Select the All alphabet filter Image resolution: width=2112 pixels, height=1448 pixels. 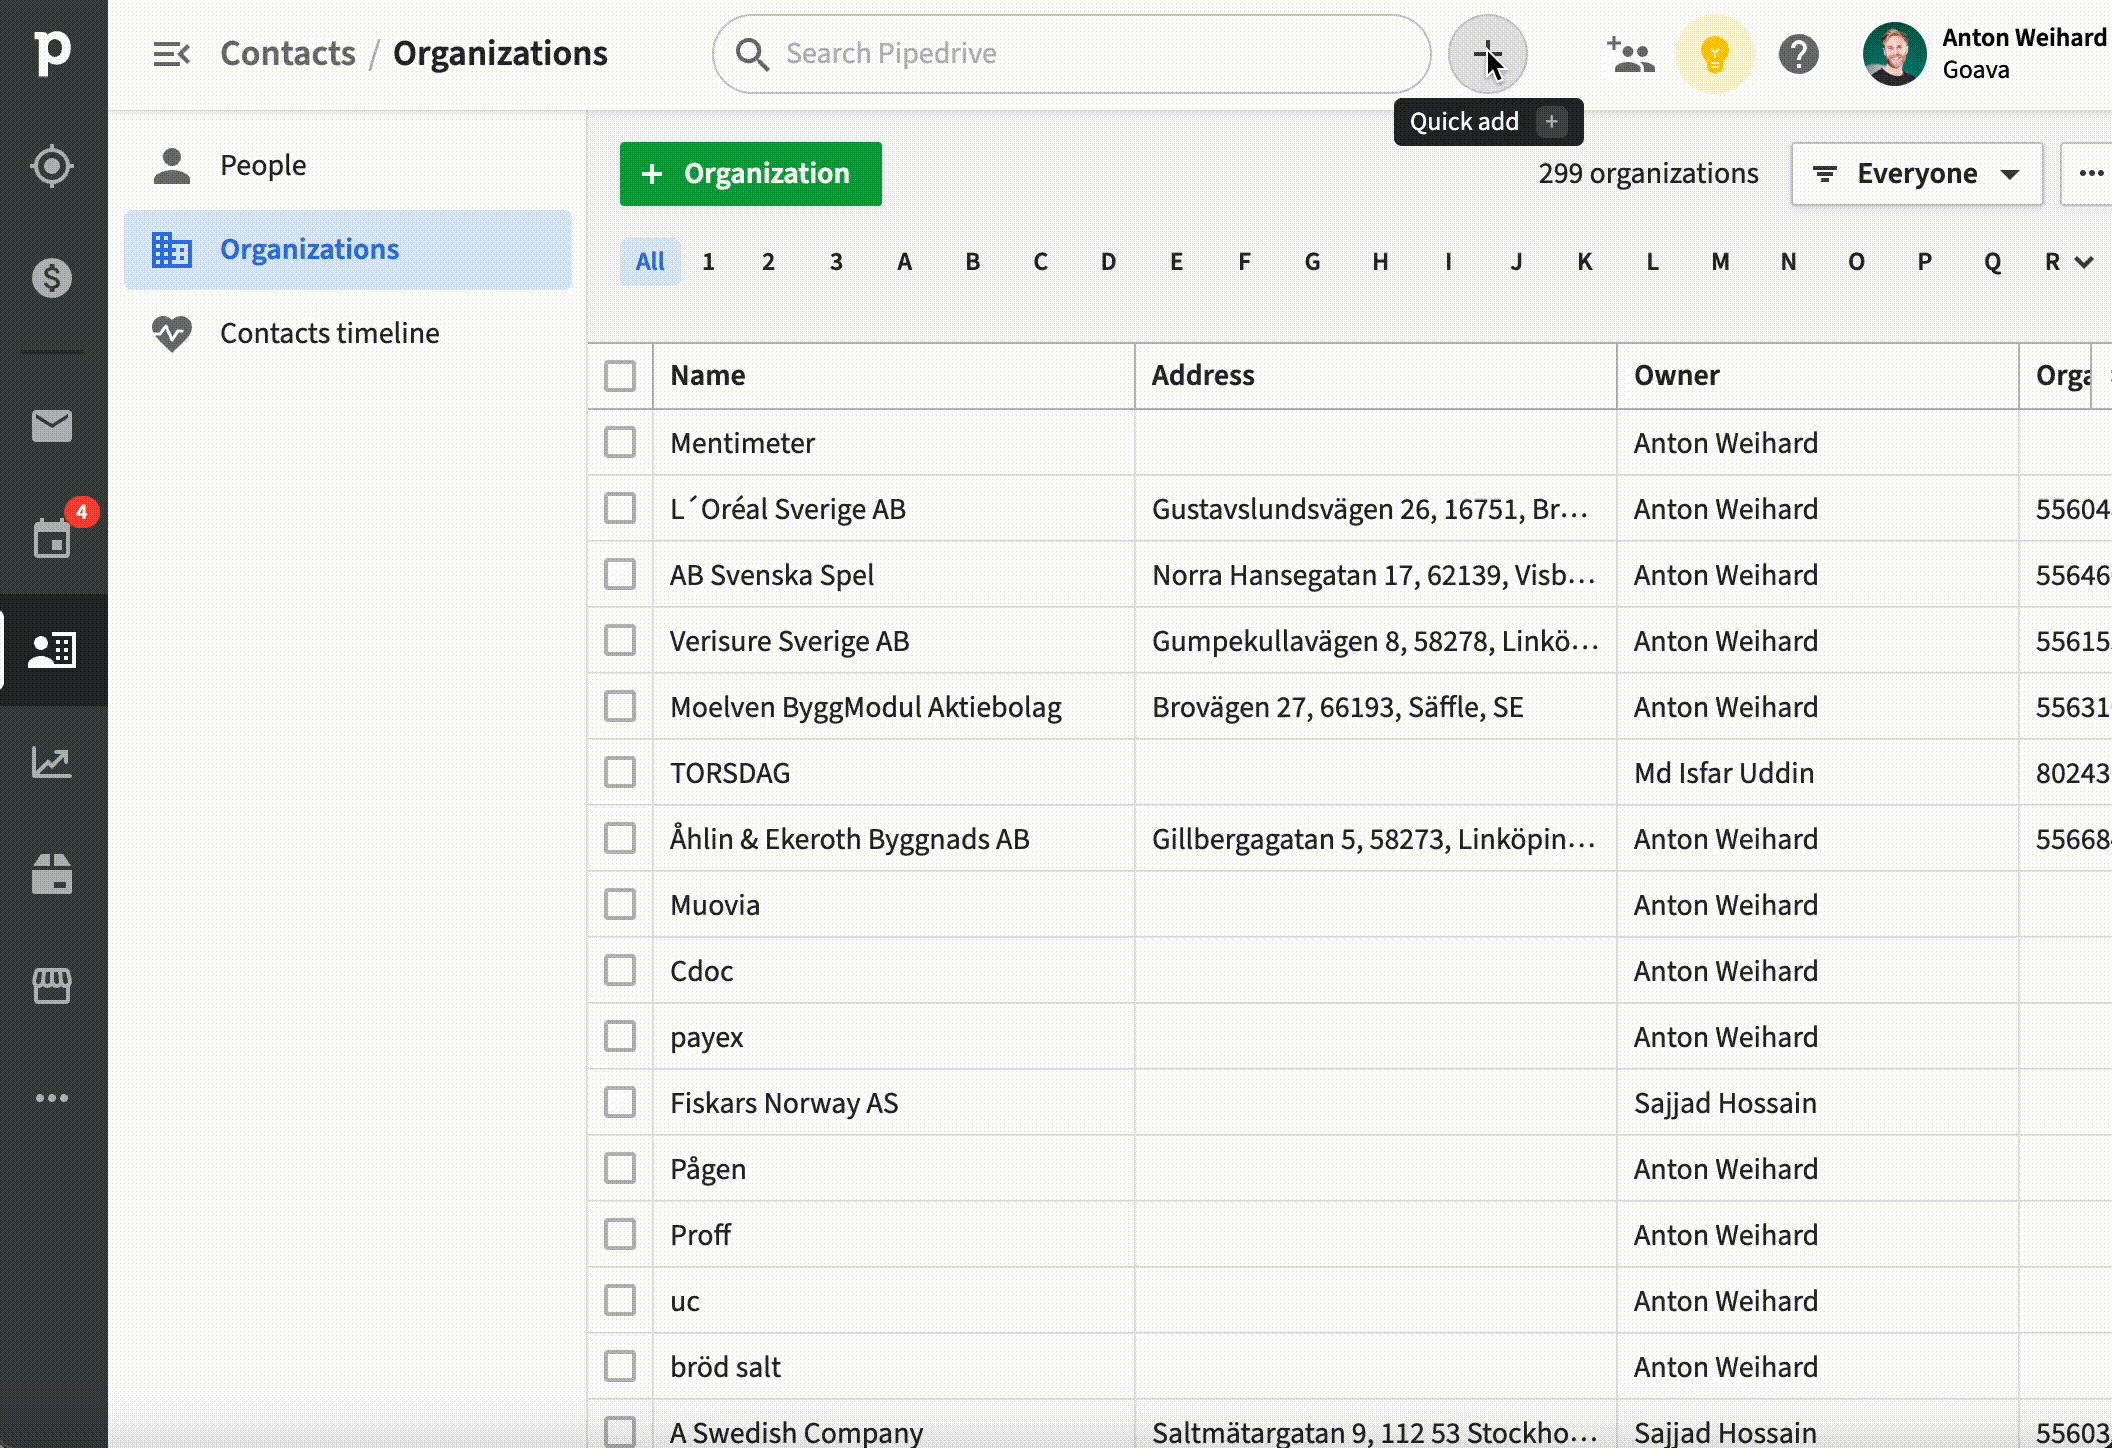650,262
